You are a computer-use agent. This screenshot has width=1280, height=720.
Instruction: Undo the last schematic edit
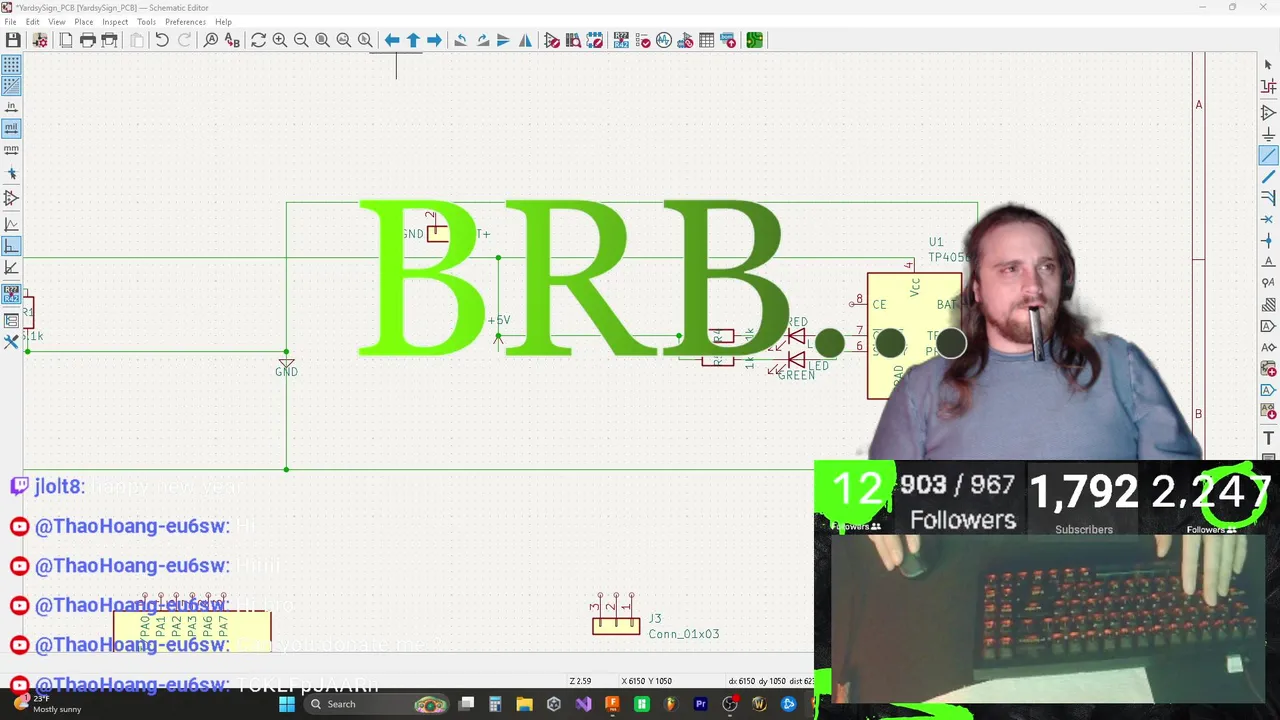tap(162, 40)
